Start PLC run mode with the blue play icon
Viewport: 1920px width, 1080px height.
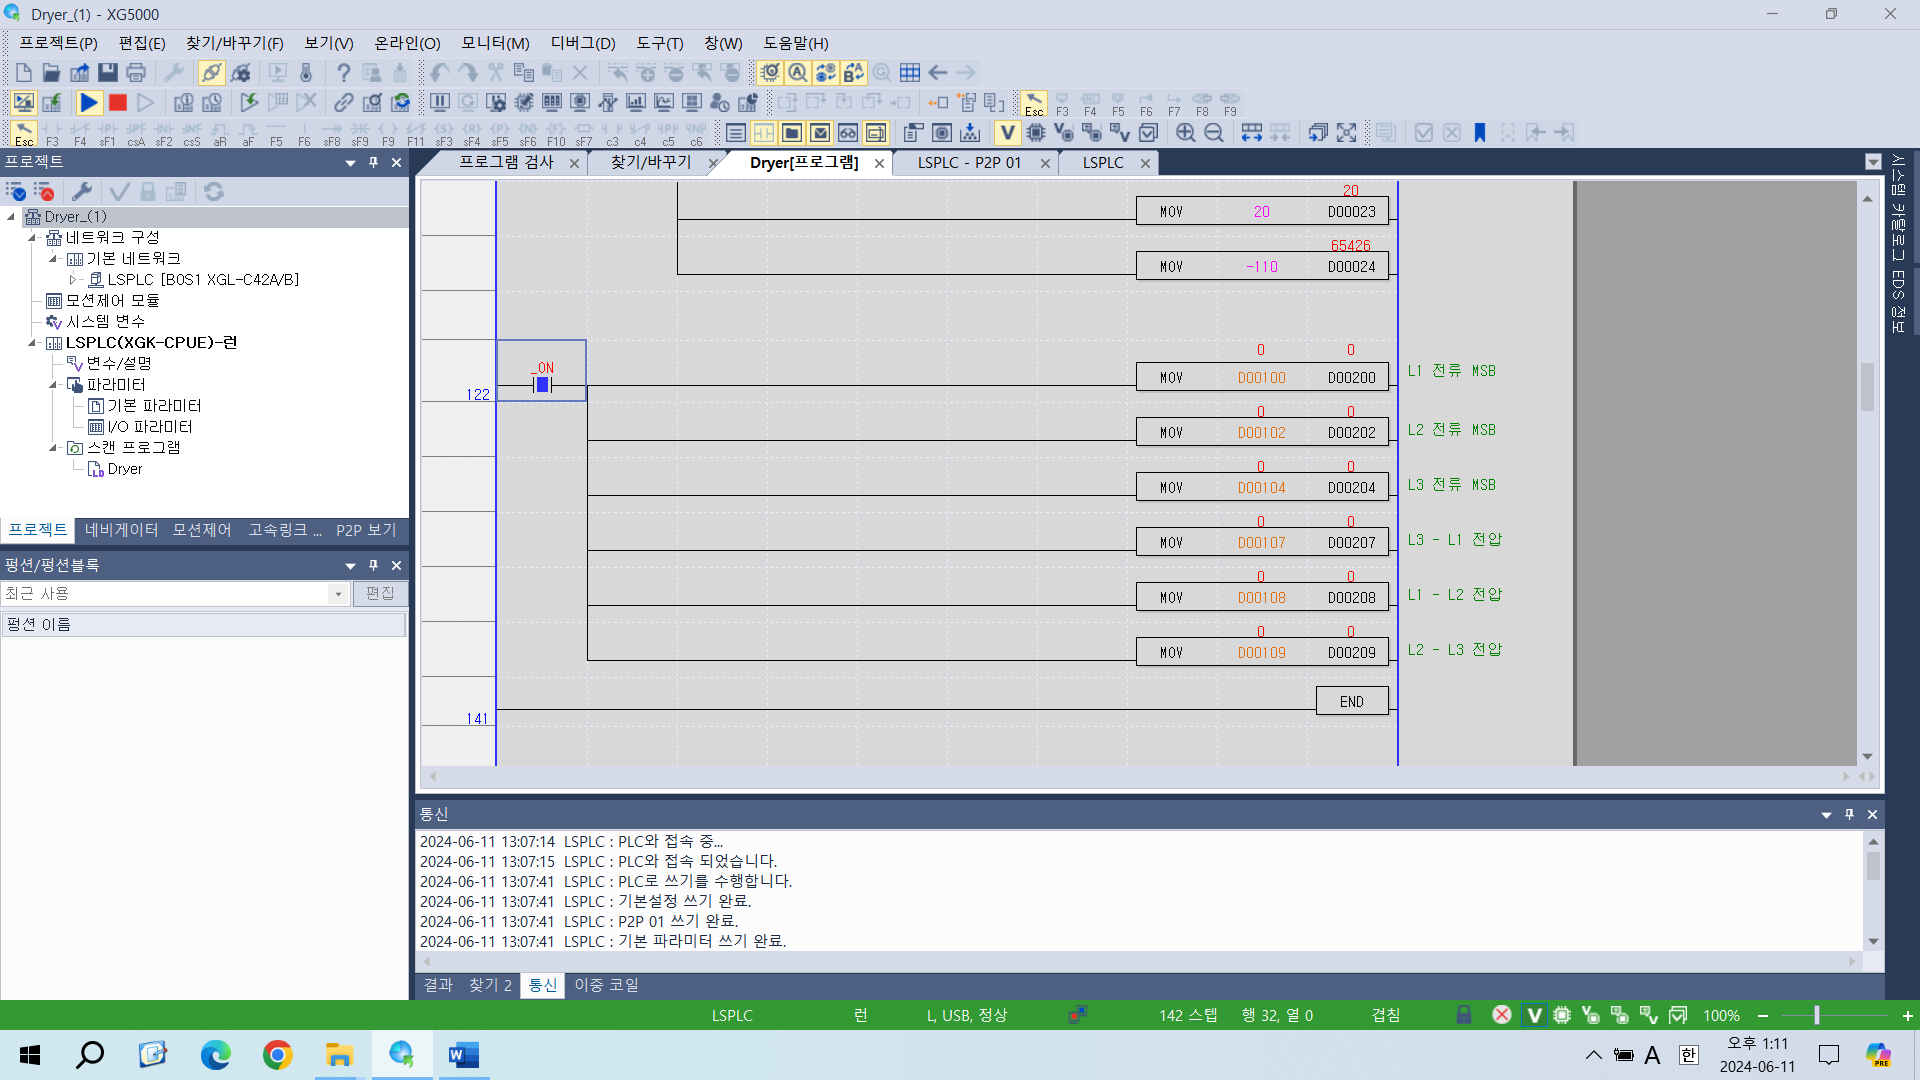click(x=88, y=102)
